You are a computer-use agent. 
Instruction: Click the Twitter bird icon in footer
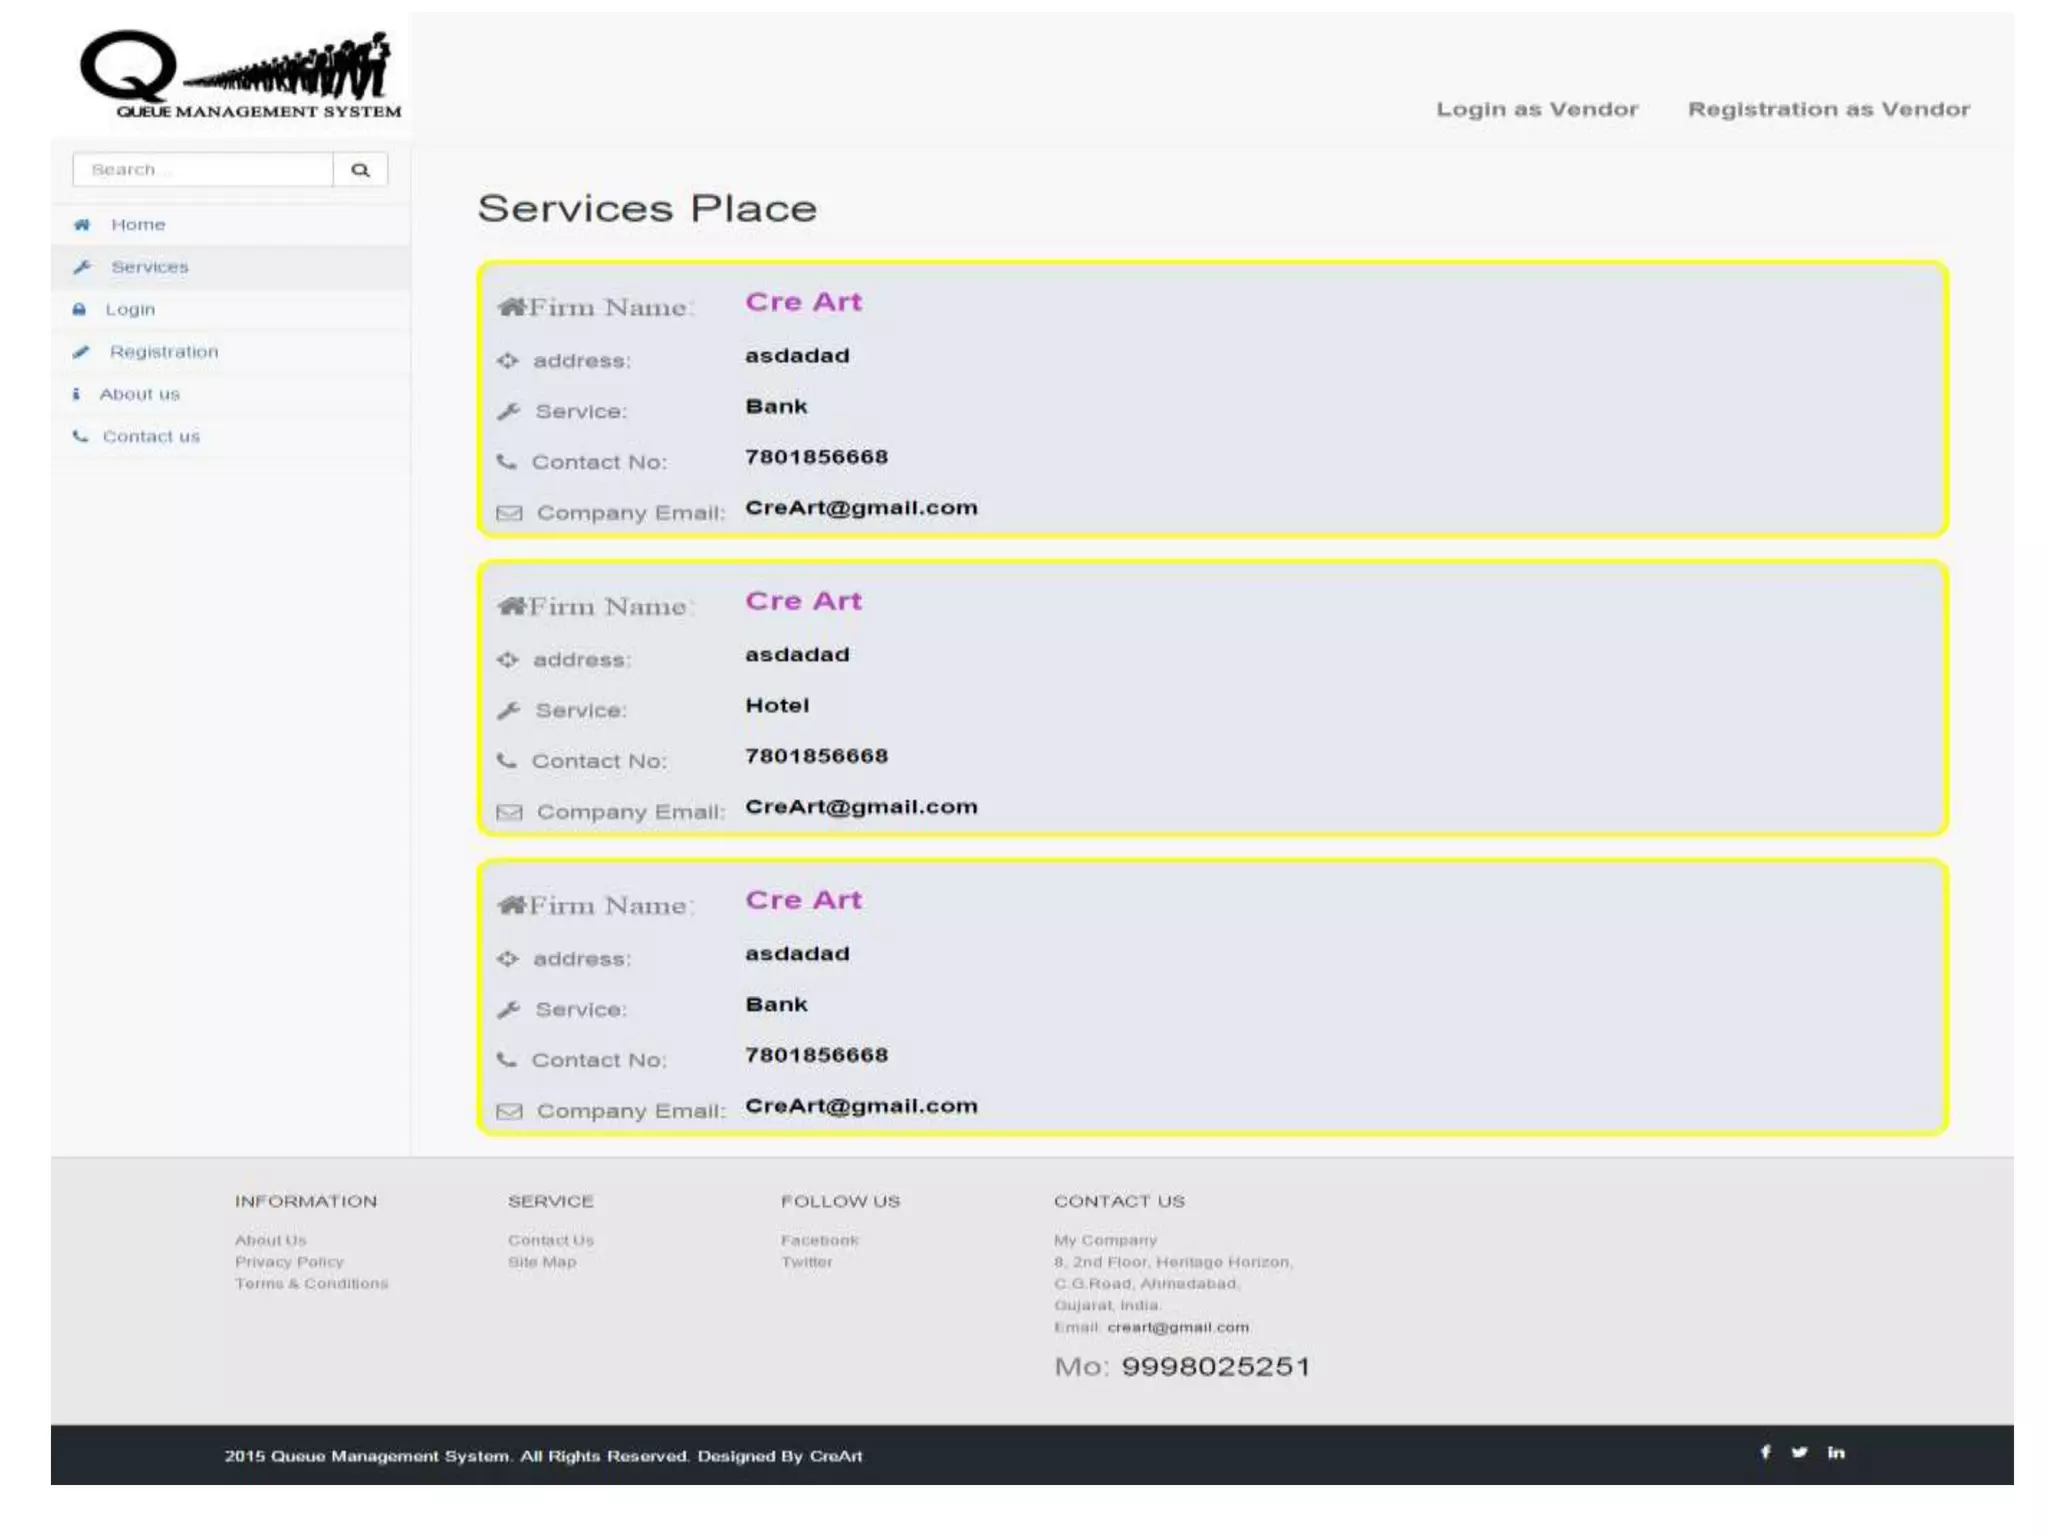point(1800,1452)
